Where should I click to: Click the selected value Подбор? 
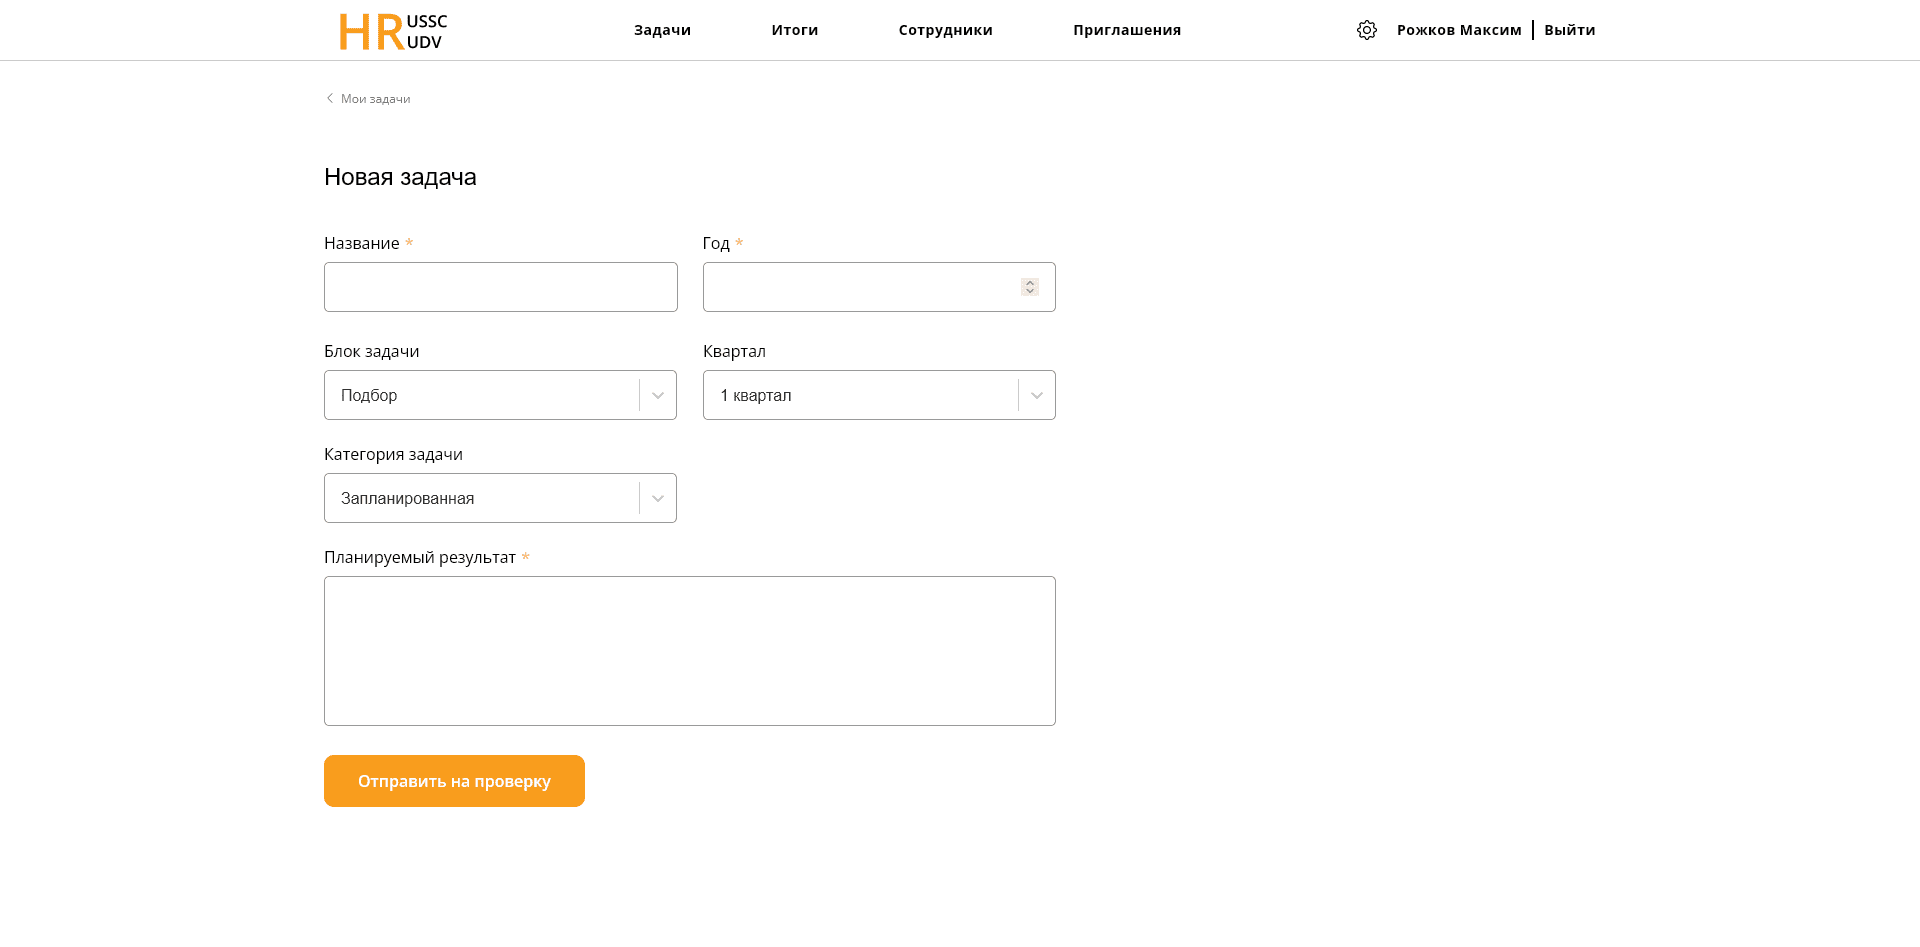pos(369,395)
